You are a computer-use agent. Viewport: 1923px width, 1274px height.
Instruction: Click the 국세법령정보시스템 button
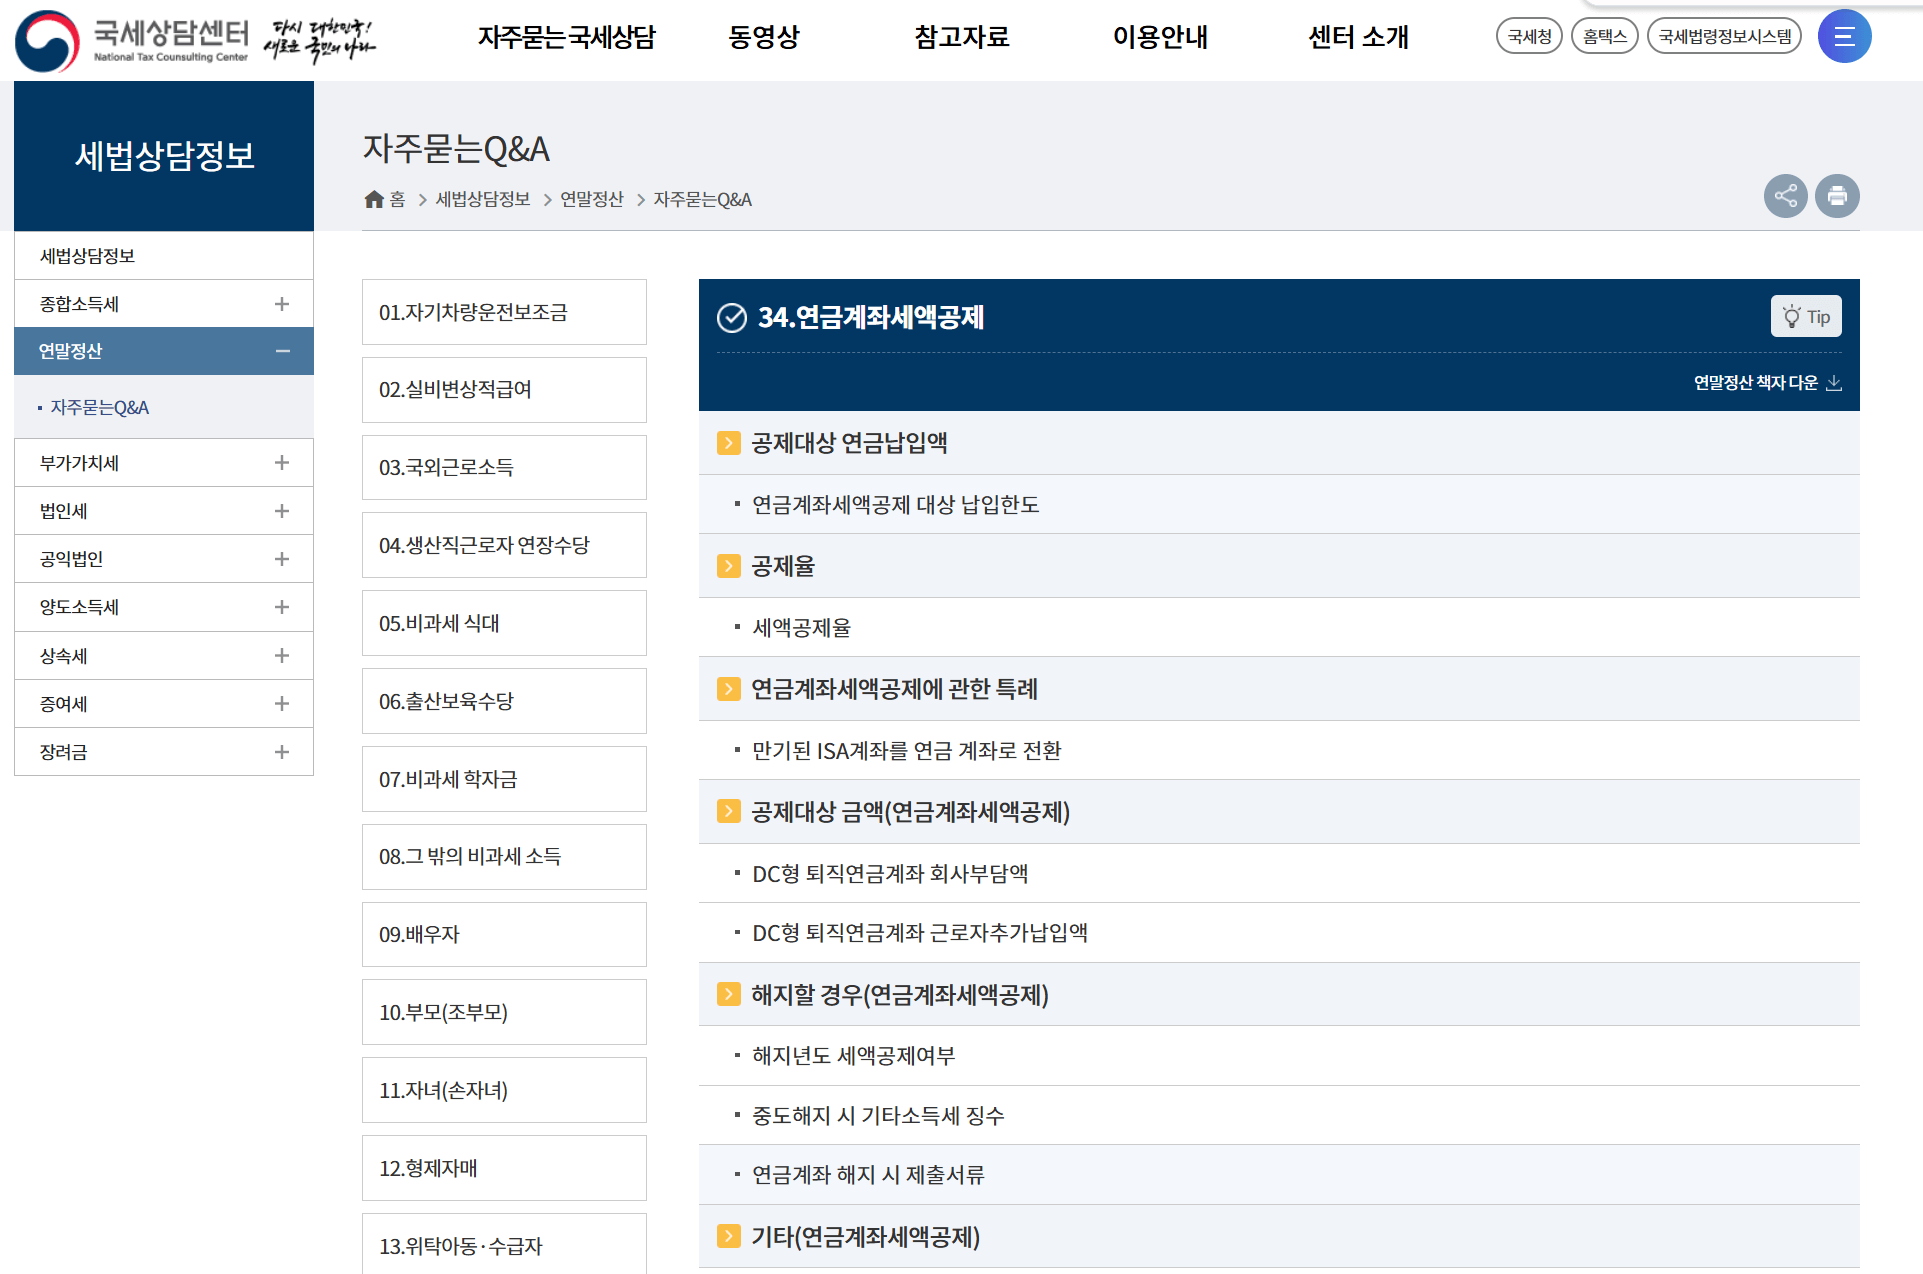[x=1724, y=34]
